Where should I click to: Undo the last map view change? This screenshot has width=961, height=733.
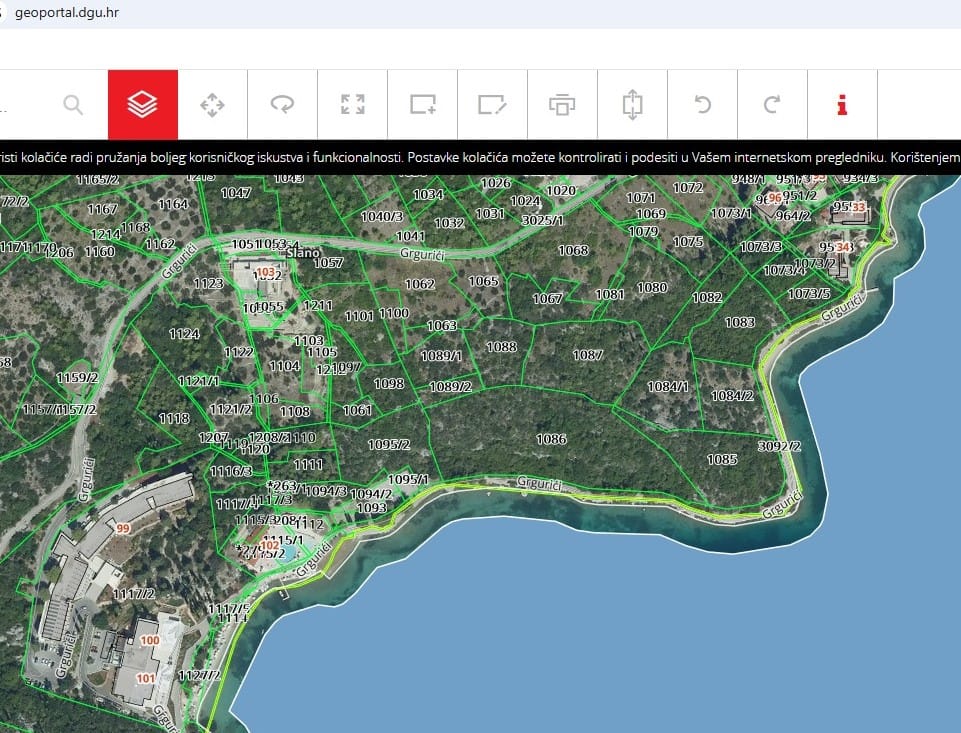point(702,104)
